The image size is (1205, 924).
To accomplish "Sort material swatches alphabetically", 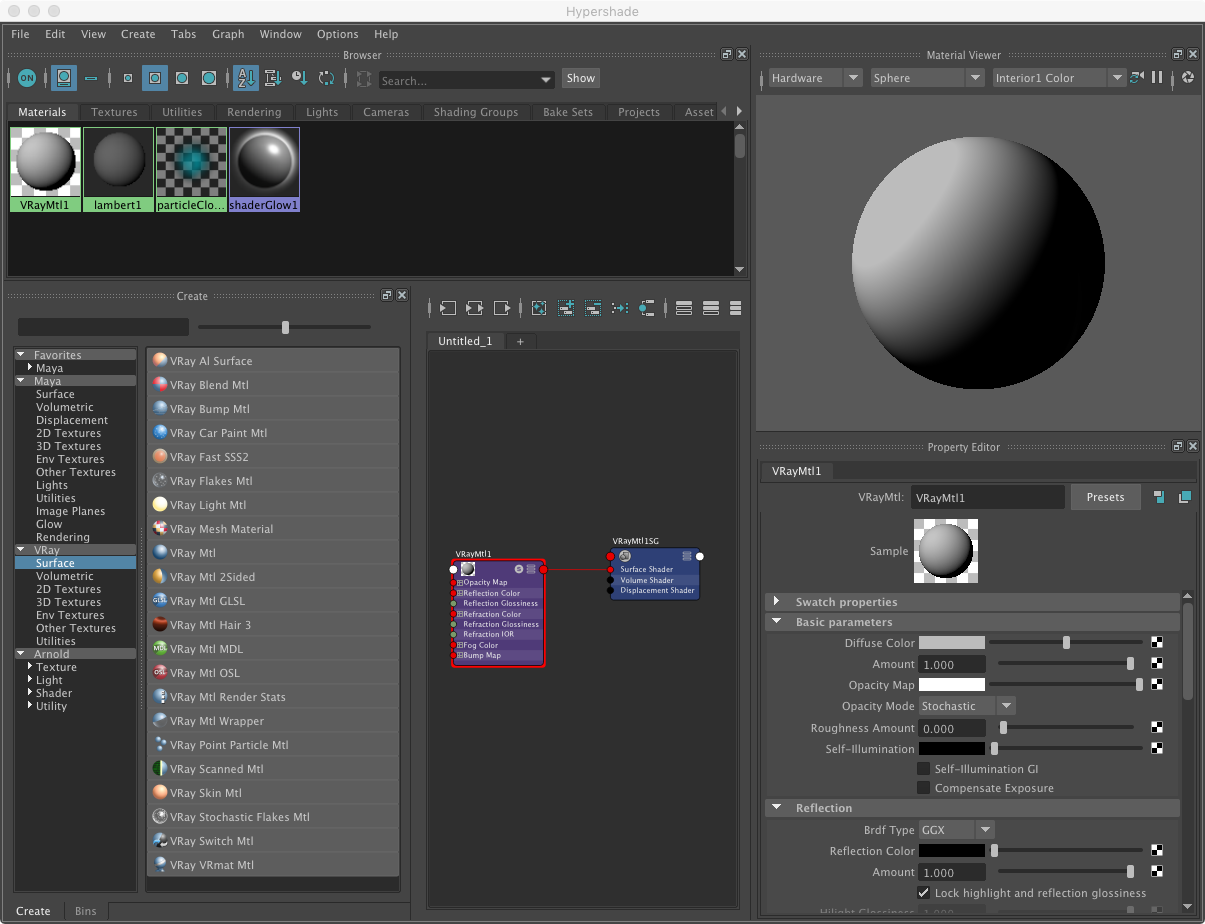I will (x=246, y=77).
